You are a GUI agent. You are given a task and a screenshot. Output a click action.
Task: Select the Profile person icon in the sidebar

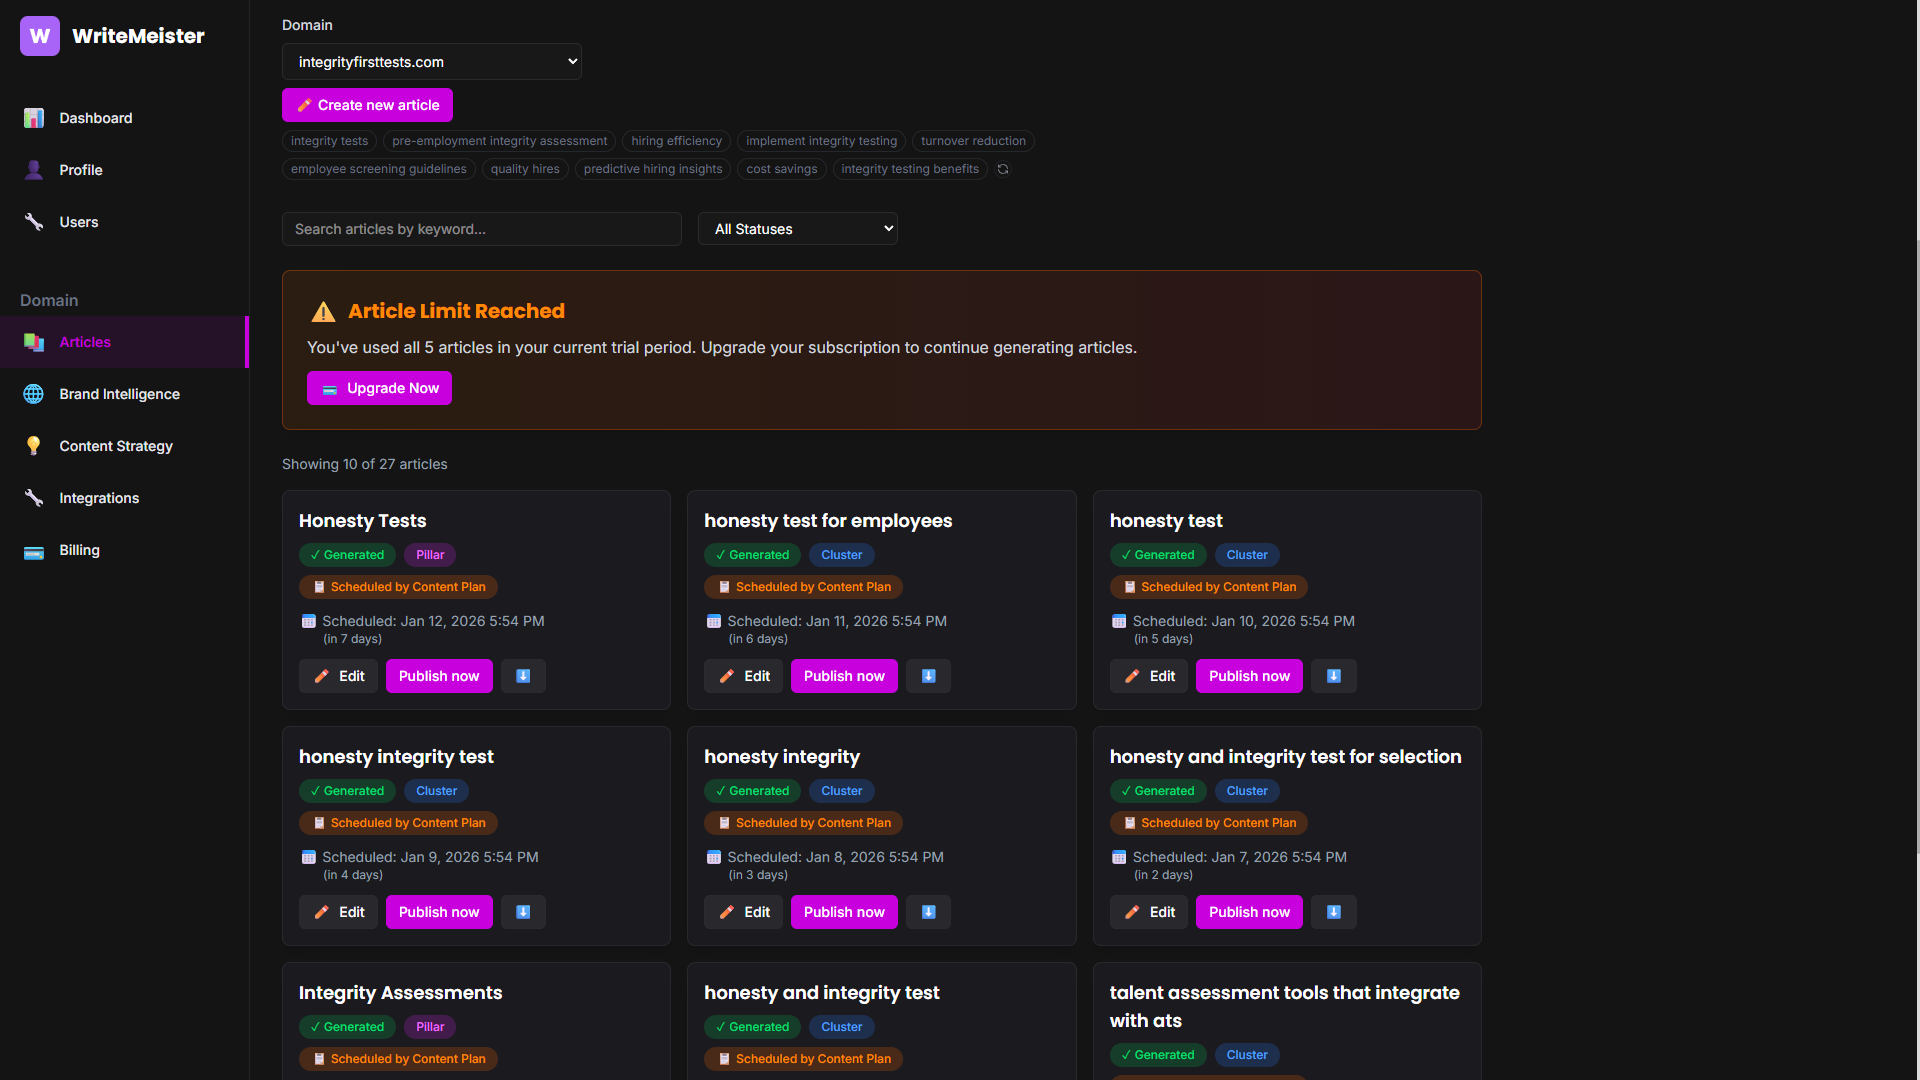tap(34, 170)
